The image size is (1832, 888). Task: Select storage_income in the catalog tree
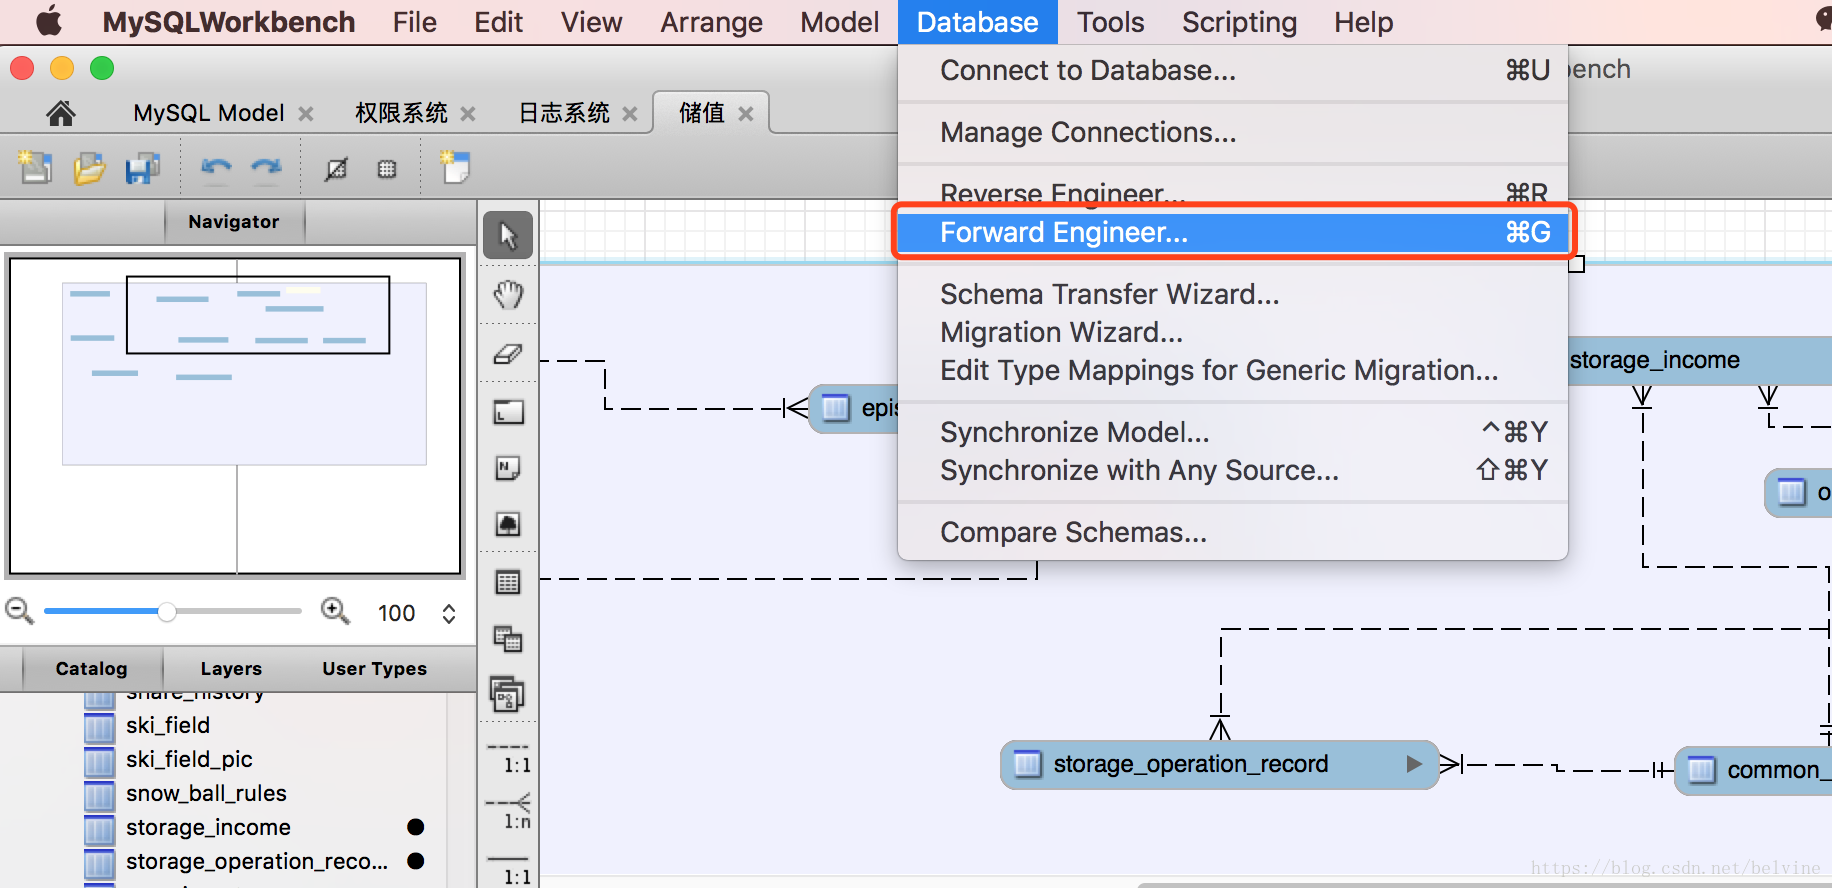click(208, 827)
